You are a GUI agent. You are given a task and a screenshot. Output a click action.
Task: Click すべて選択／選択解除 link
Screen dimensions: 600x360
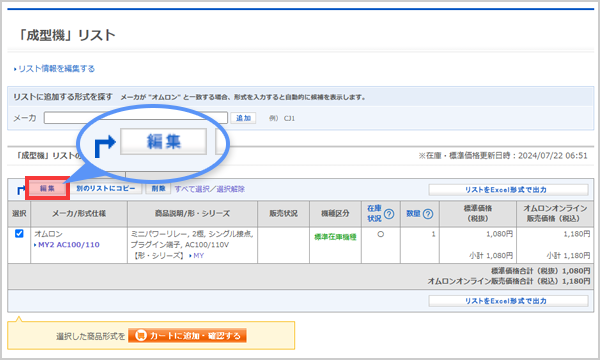point(210,189)
